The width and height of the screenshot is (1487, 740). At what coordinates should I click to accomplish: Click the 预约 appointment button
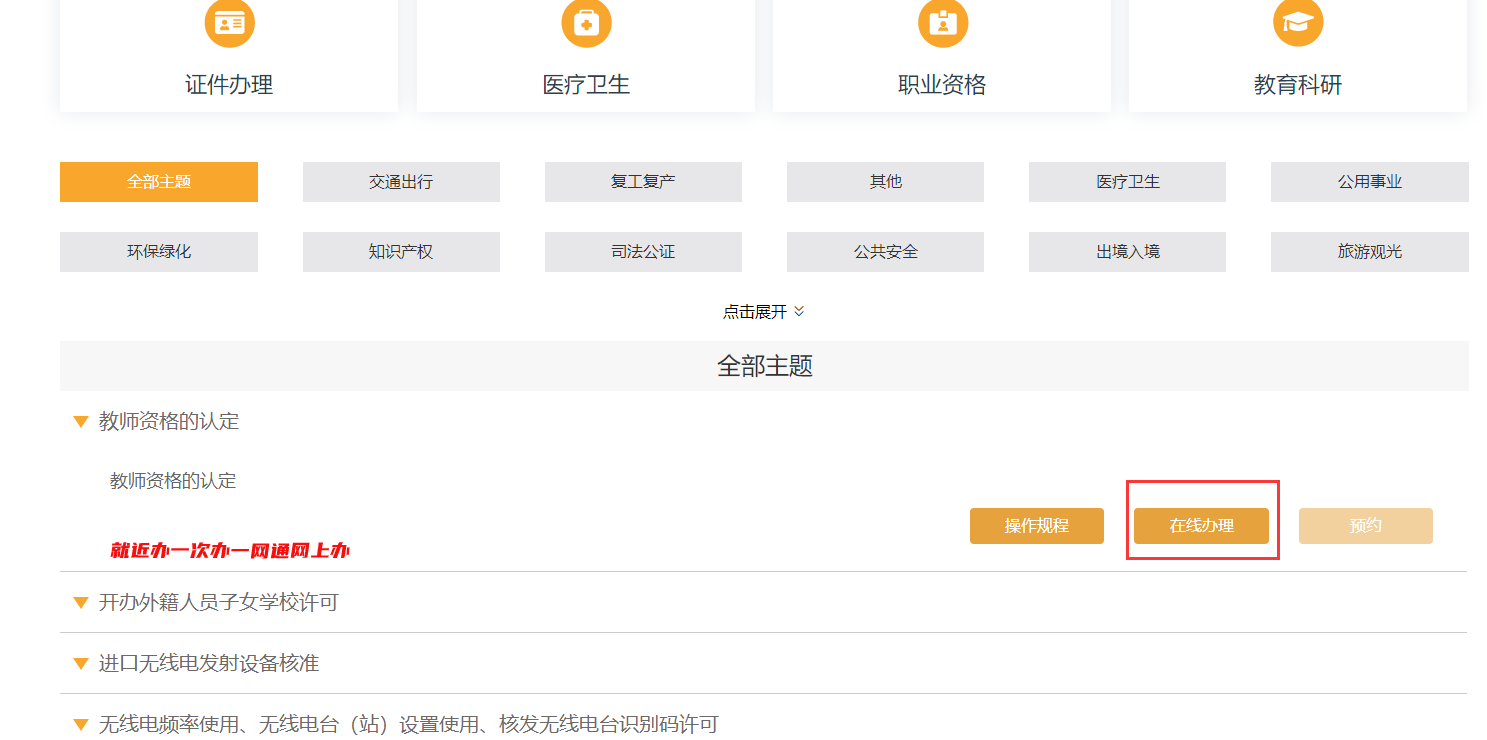coord(1365,526)
